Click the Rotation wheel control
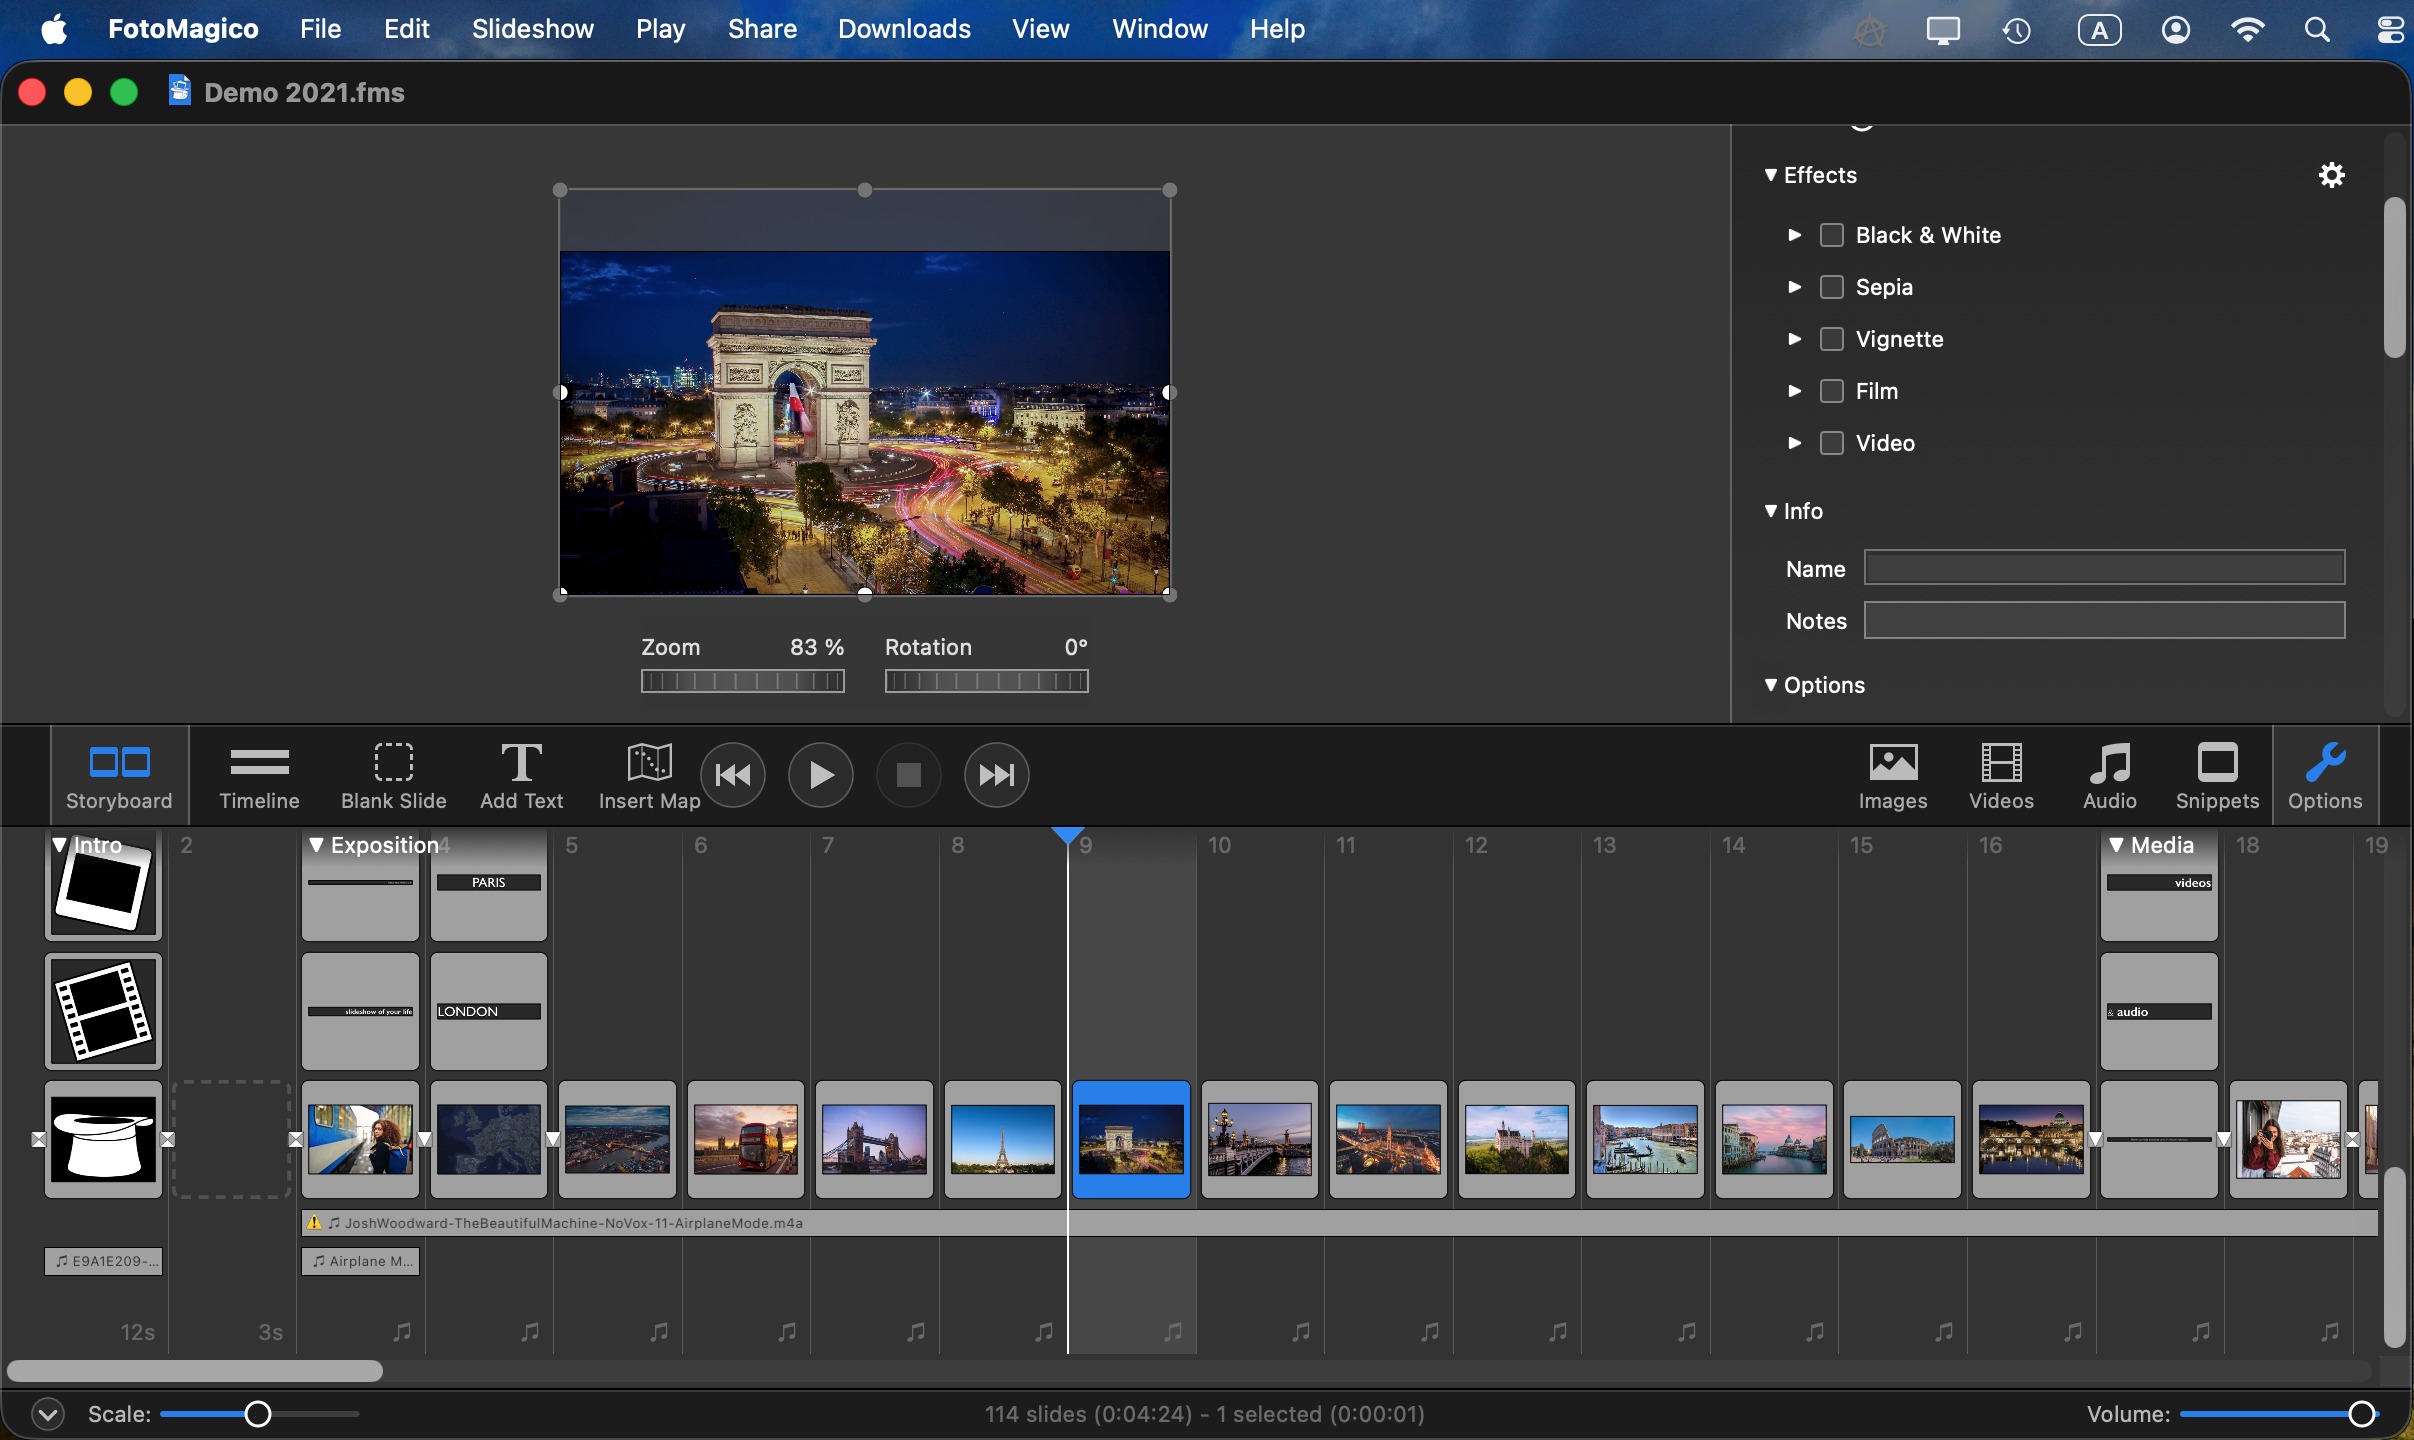The height and width of the screenshot is (1440, 2414). click(986, 681)
